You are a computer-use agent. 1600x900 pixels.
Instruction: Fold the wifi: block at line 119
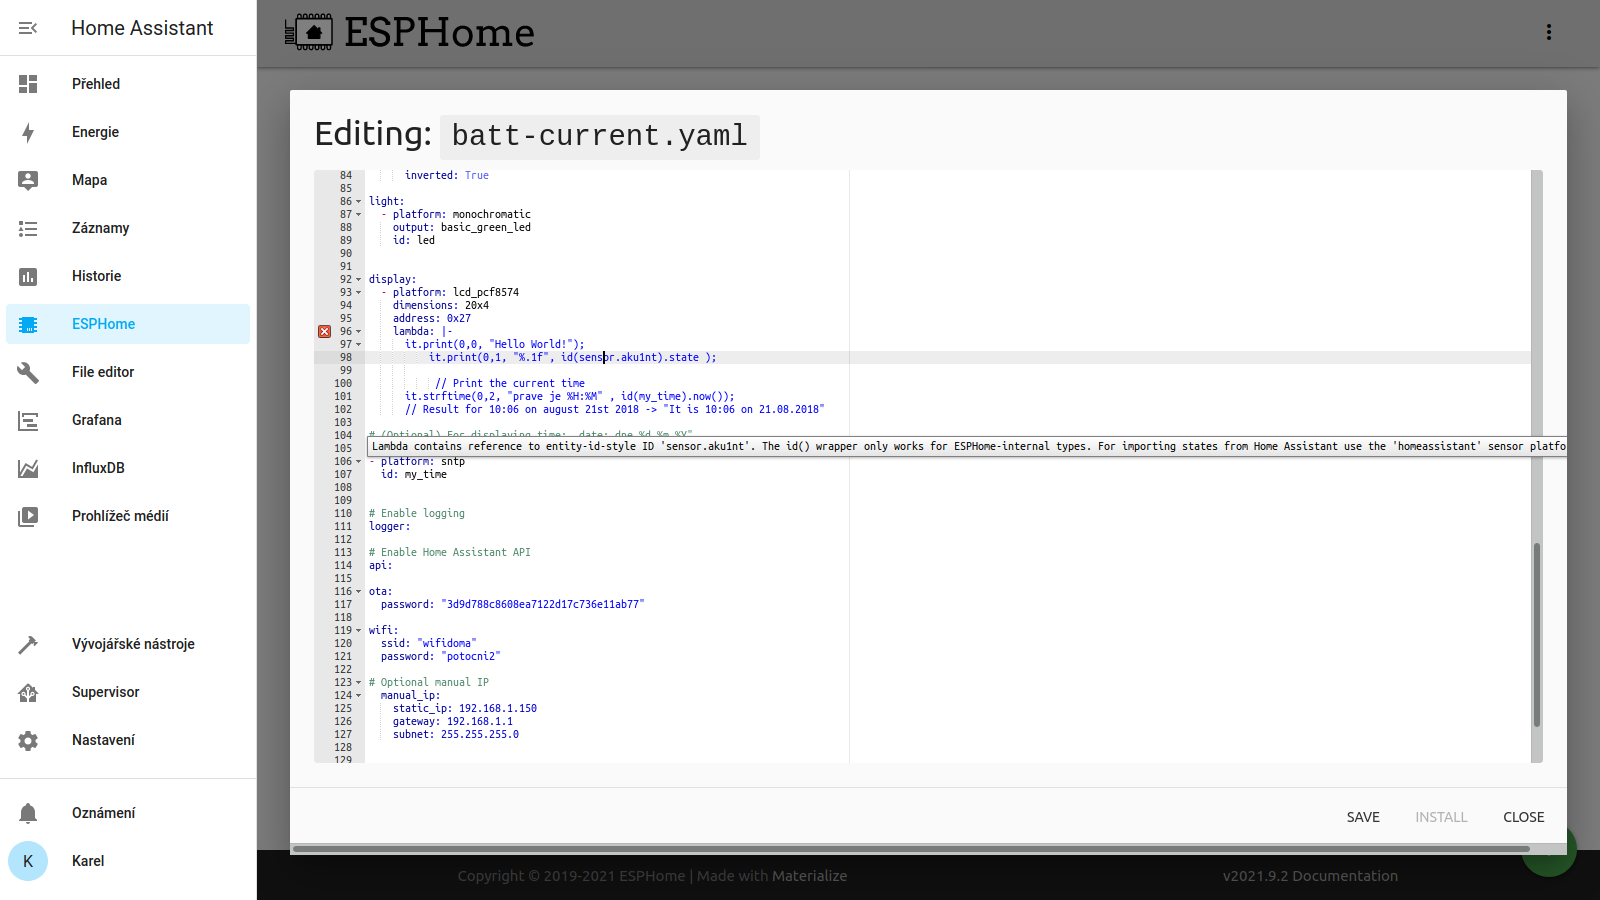click(359, 630)
